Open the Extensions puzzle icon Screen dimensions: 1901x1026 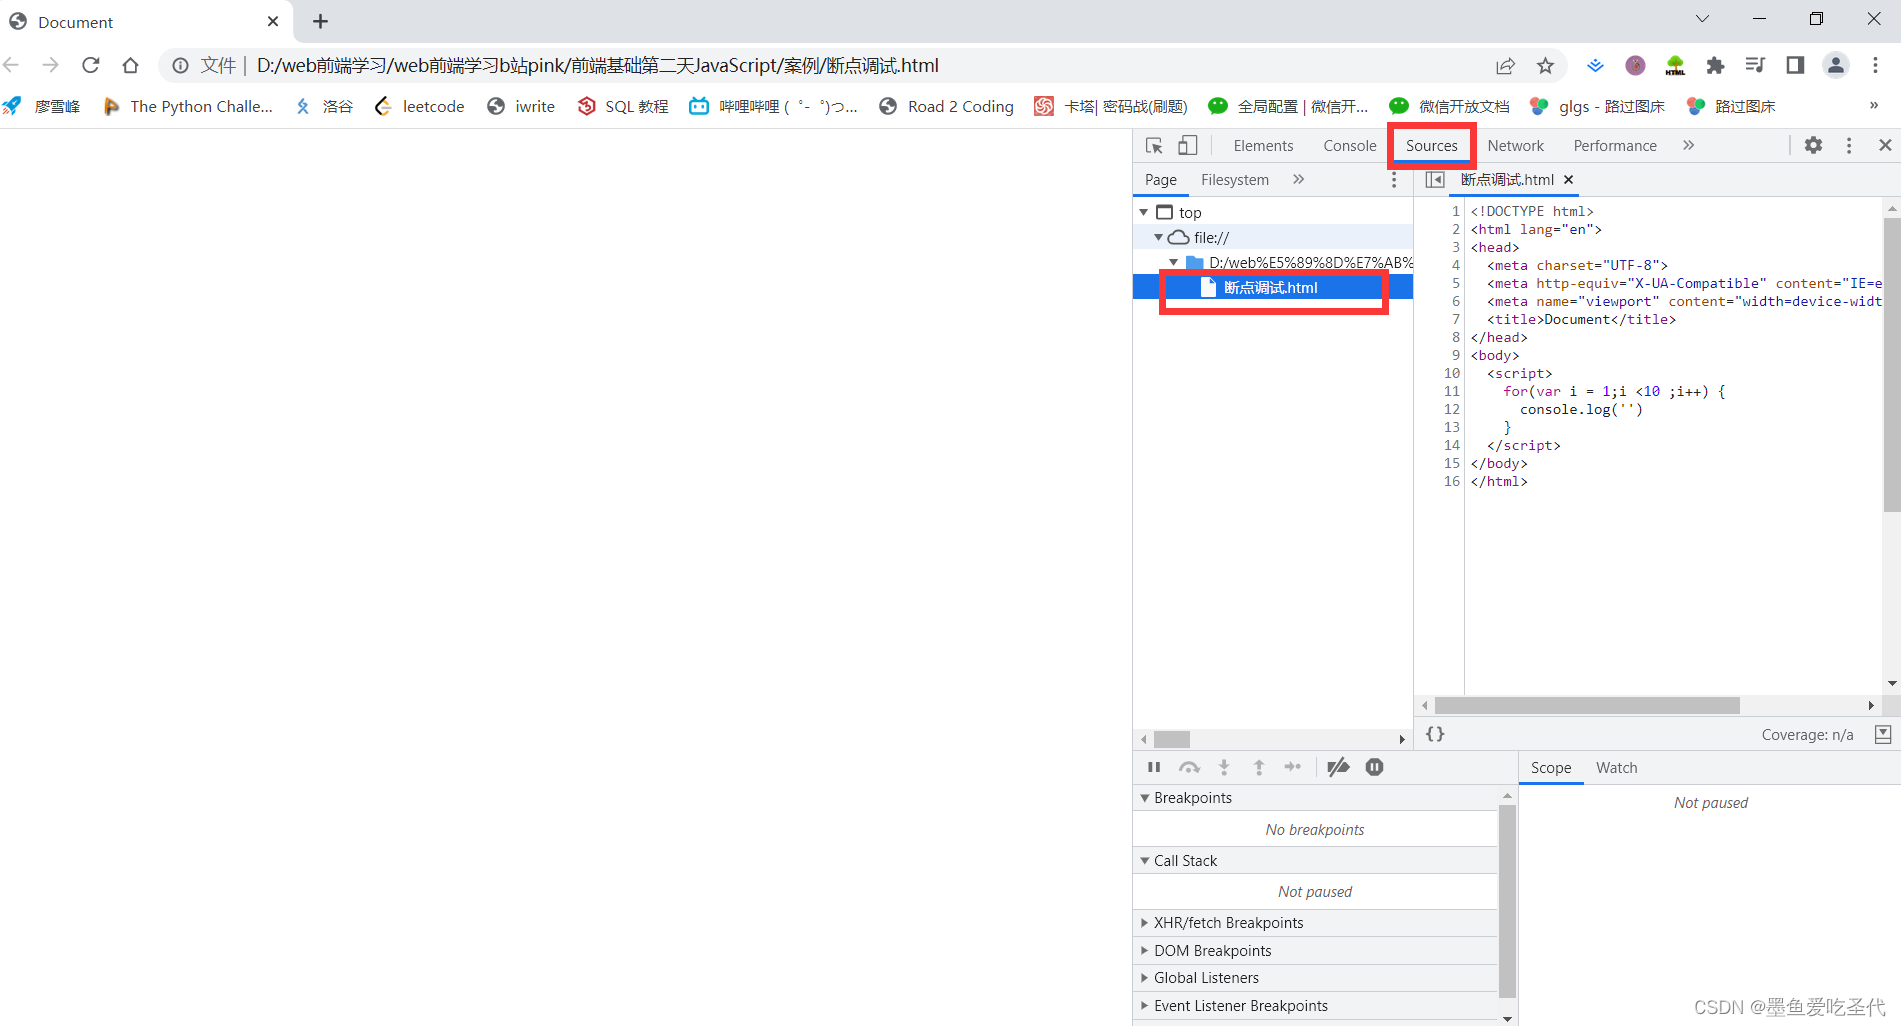(x=1715, y=66)
